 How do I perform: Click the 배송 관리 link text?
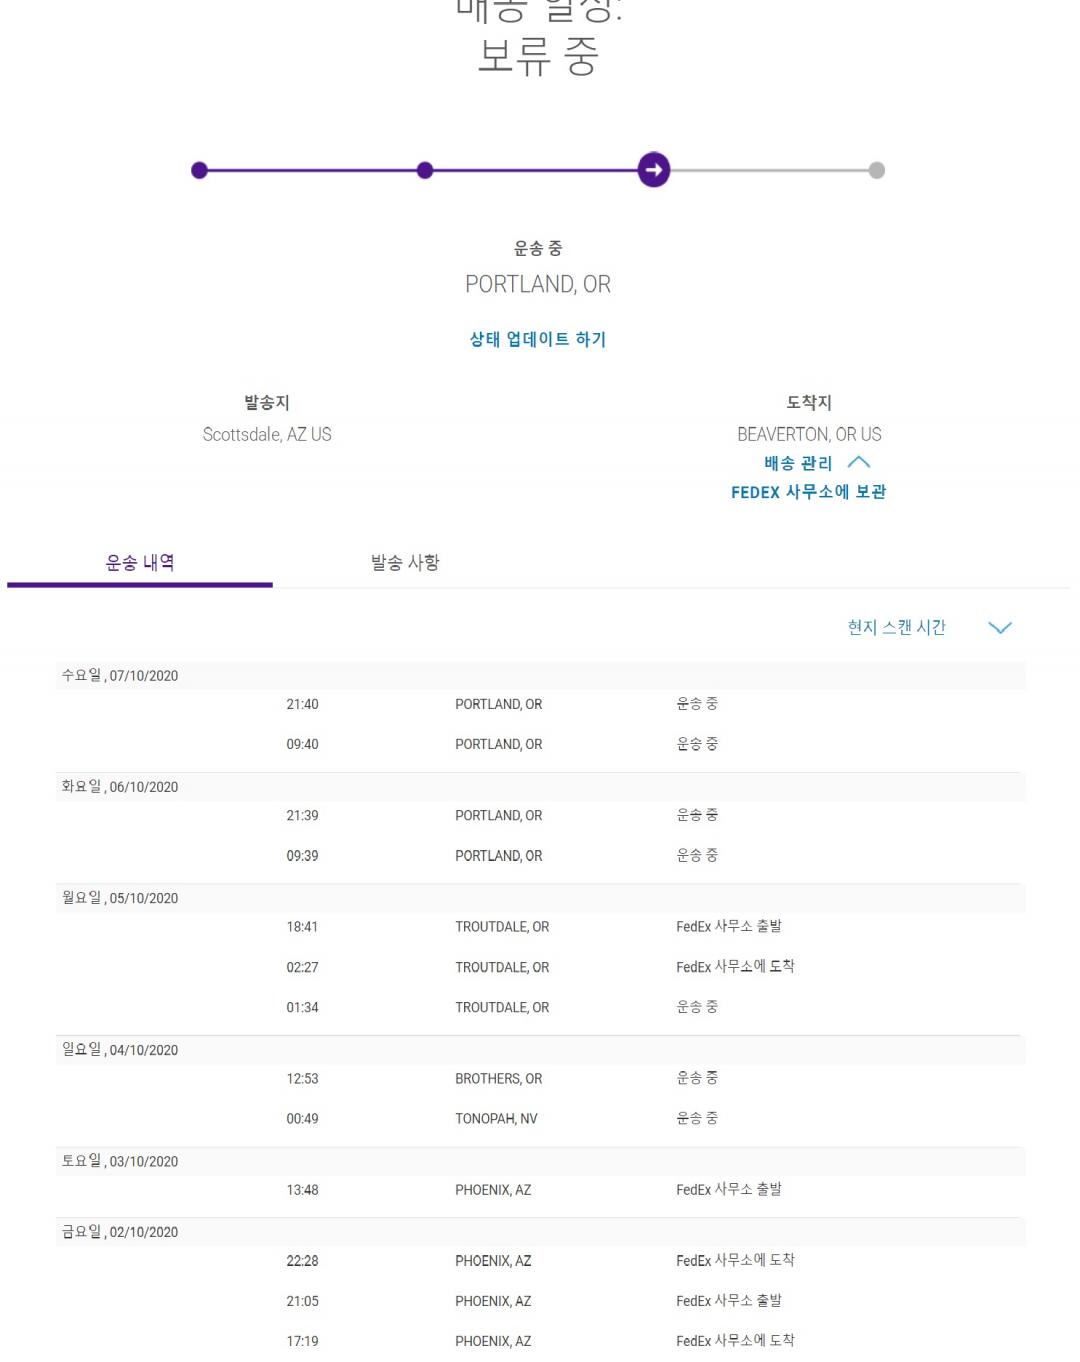[x=797, y=463]
